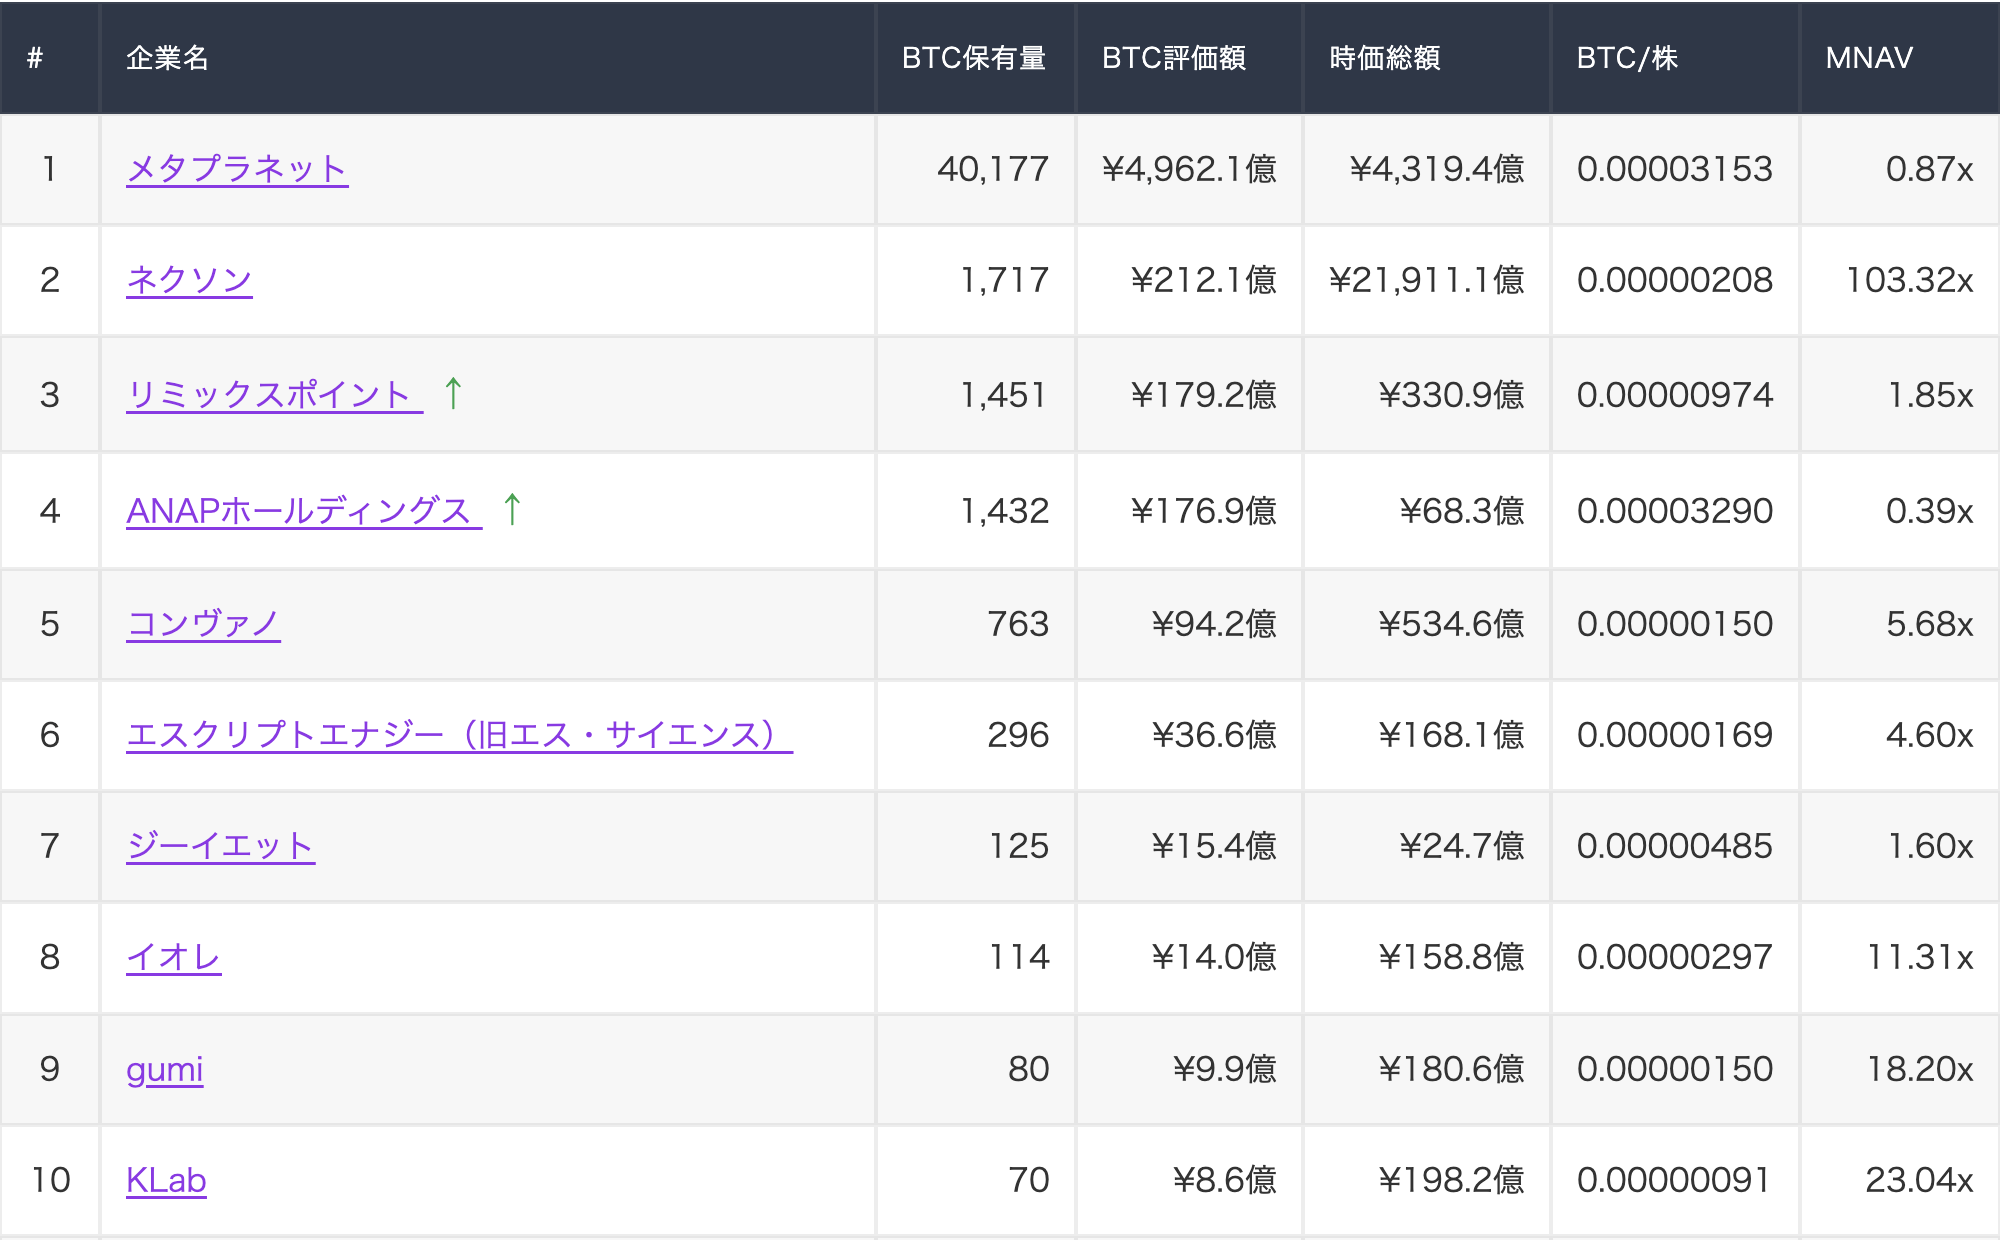This screenshot has height=1240, width=2000.
Task: Open the メタプラネット company link
Action: pos(236,169)
